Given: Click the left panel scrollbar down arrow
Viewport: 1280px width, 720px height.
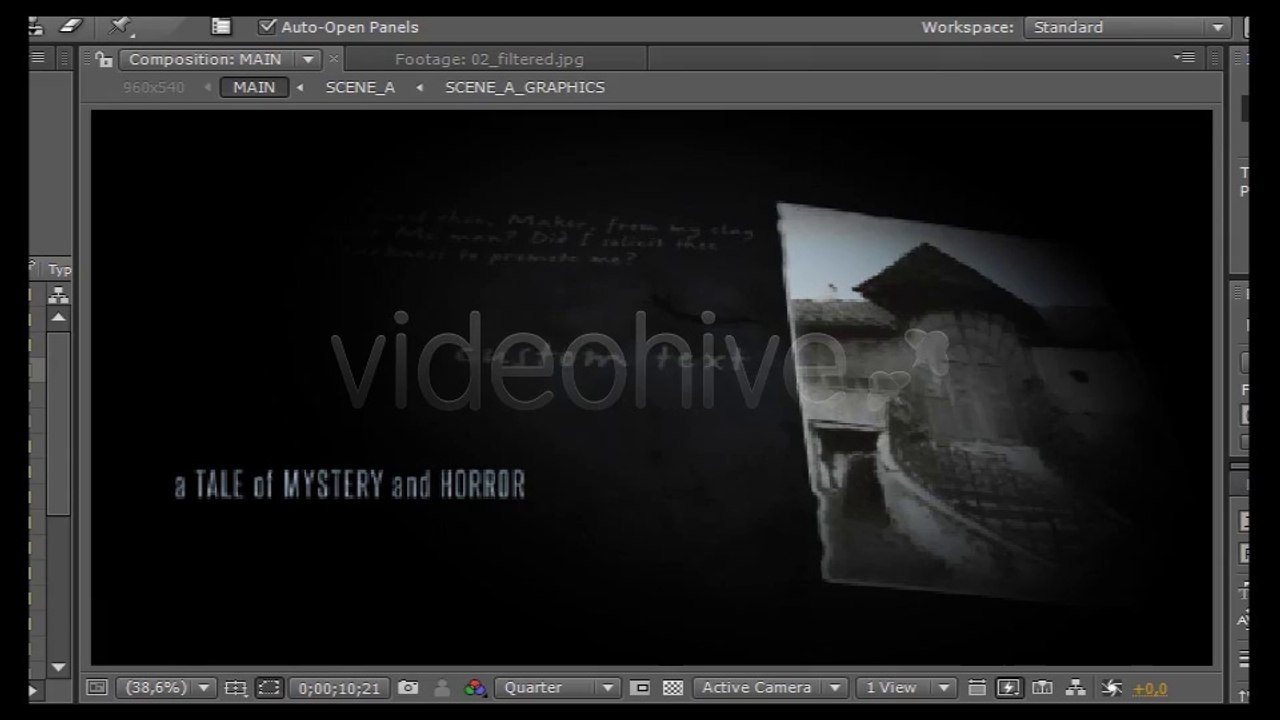Looking at the screenshot, I should 59,666.
